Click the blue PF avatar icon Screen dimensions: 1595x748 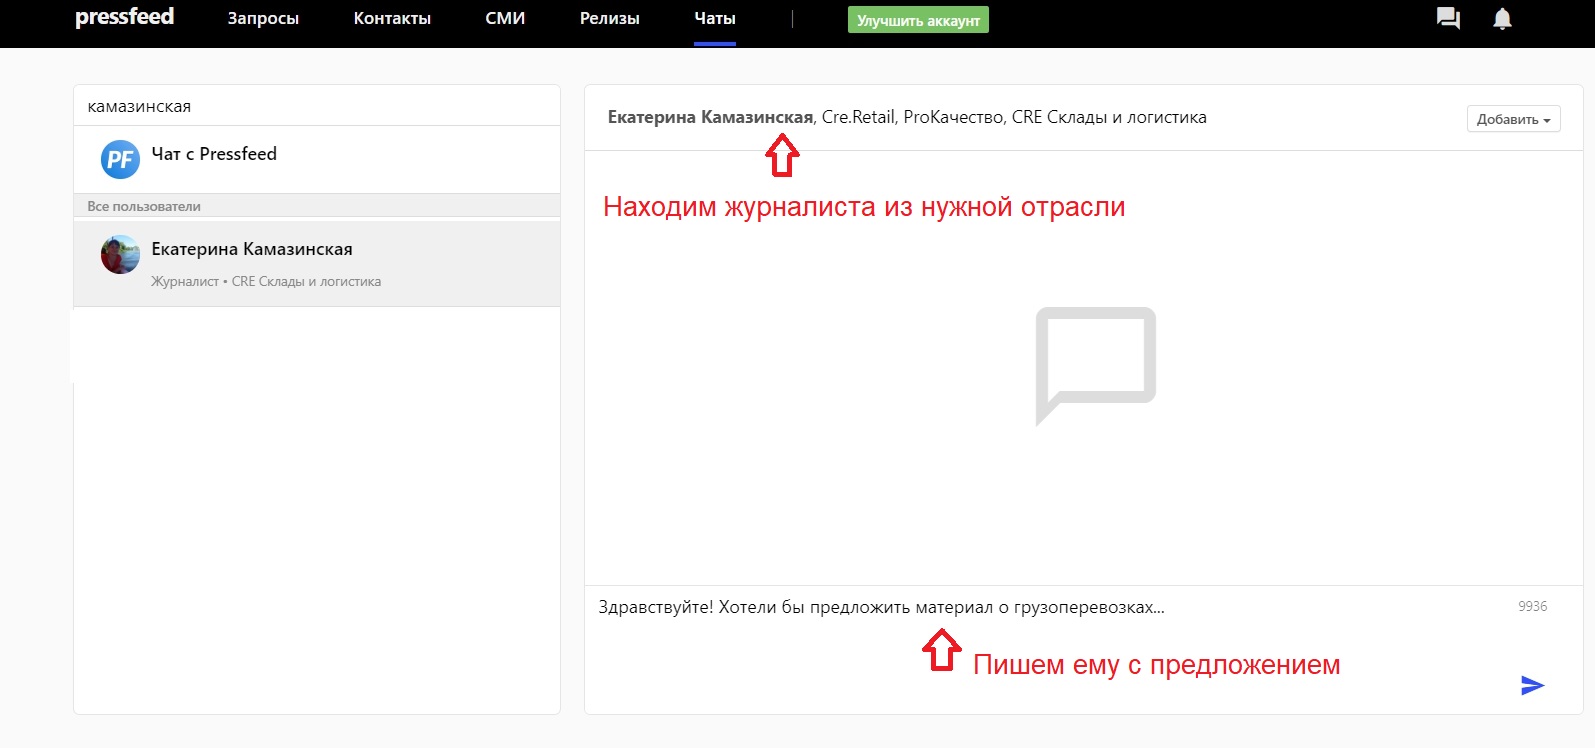(x=120, y=159)
